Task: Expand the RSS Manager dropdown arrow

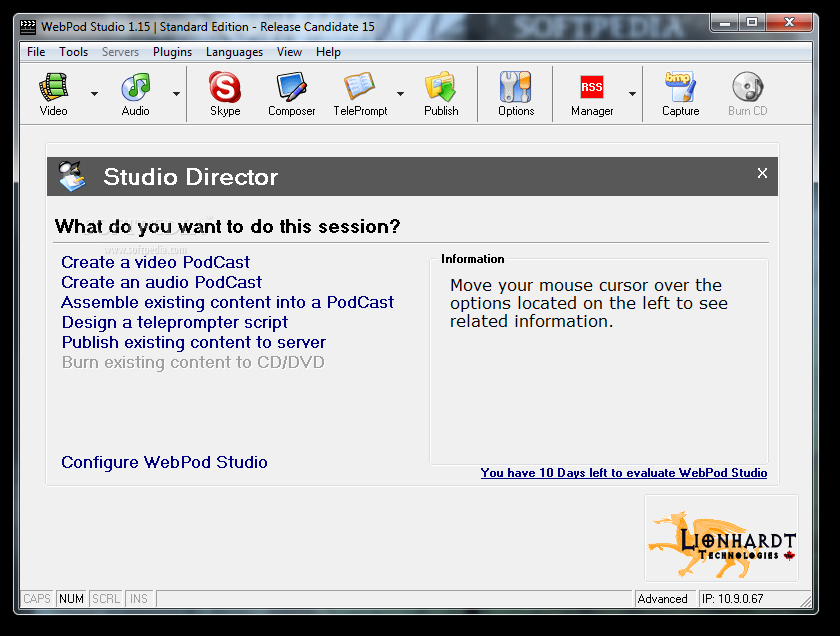Action: click(x=632, y=94)
